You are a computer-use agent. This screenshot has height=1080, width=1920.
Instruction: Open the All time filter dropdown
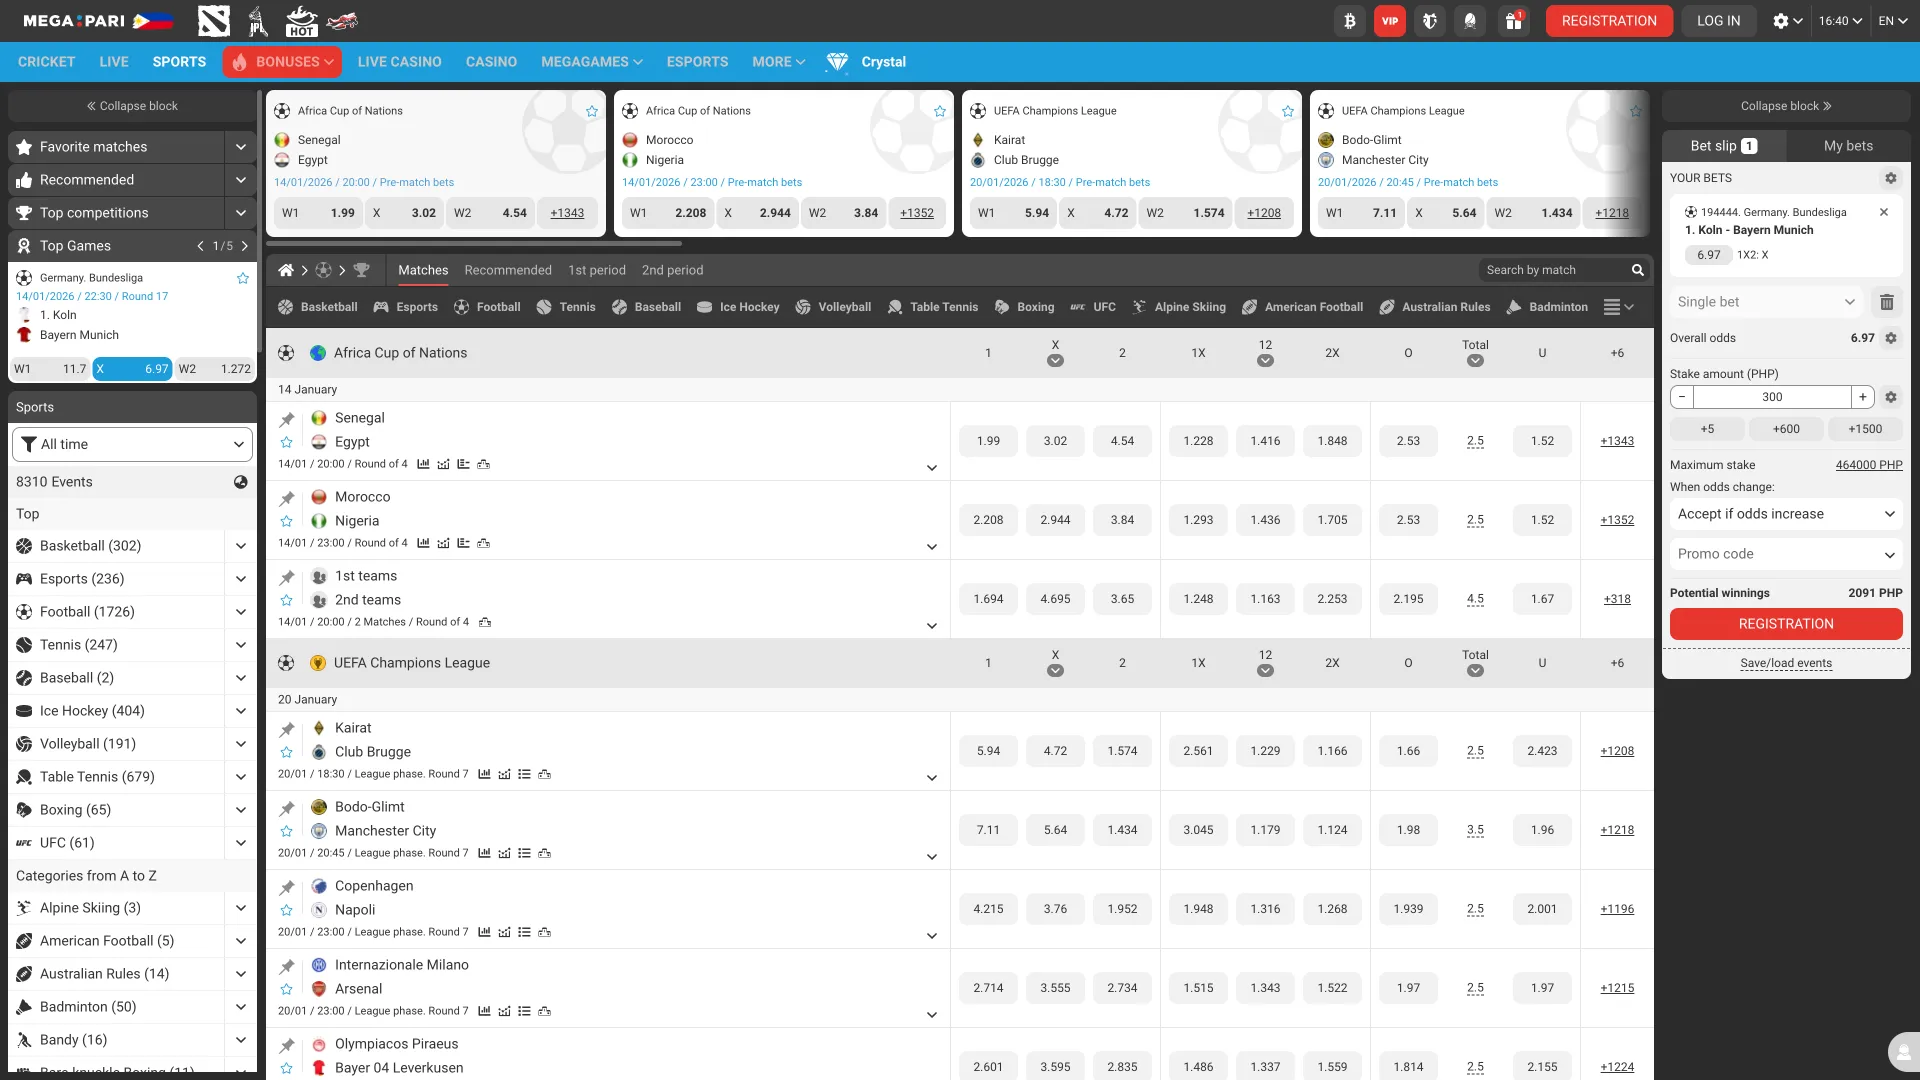(132, 444)
